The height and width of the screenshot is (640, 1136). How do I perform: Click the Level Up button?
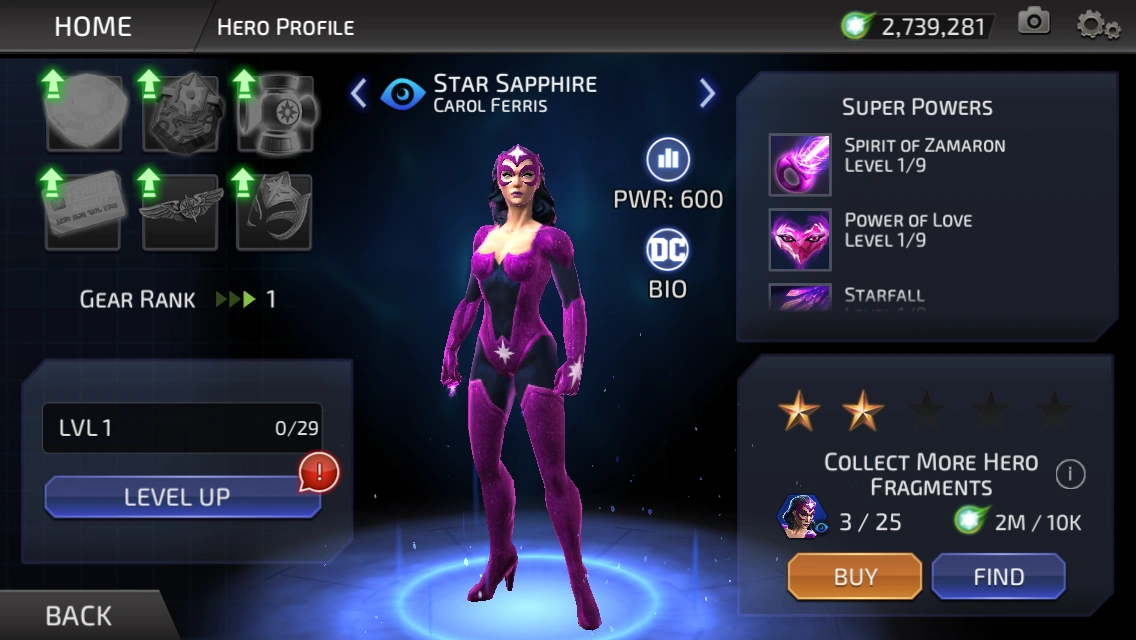183,496
